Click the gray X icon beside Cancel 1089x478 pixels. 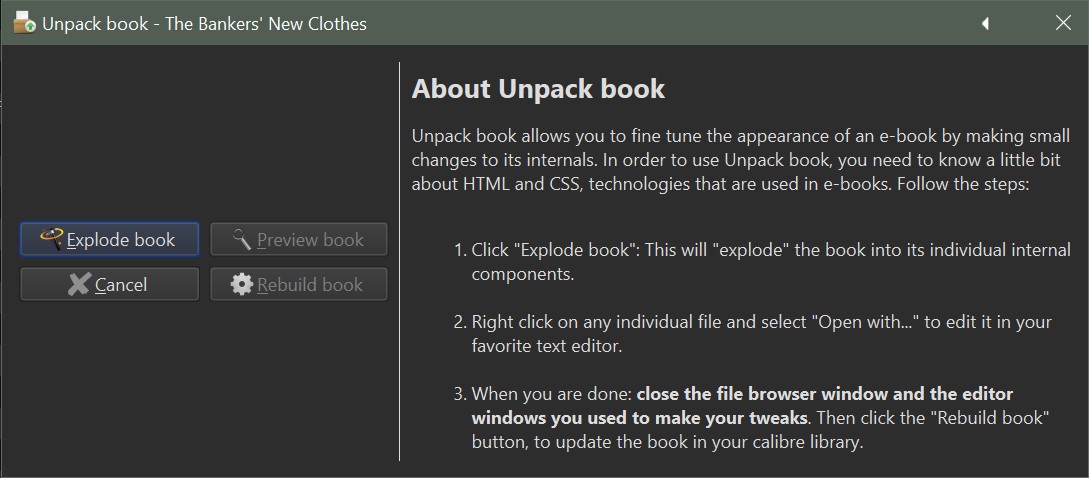[79, 284]
